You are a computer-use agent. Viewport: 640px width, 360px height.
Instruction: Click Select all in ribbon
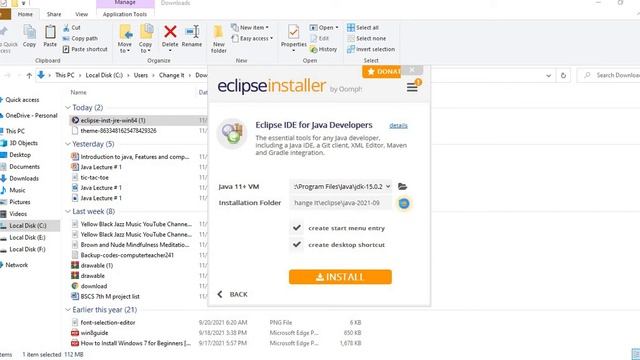coord(363,27)
